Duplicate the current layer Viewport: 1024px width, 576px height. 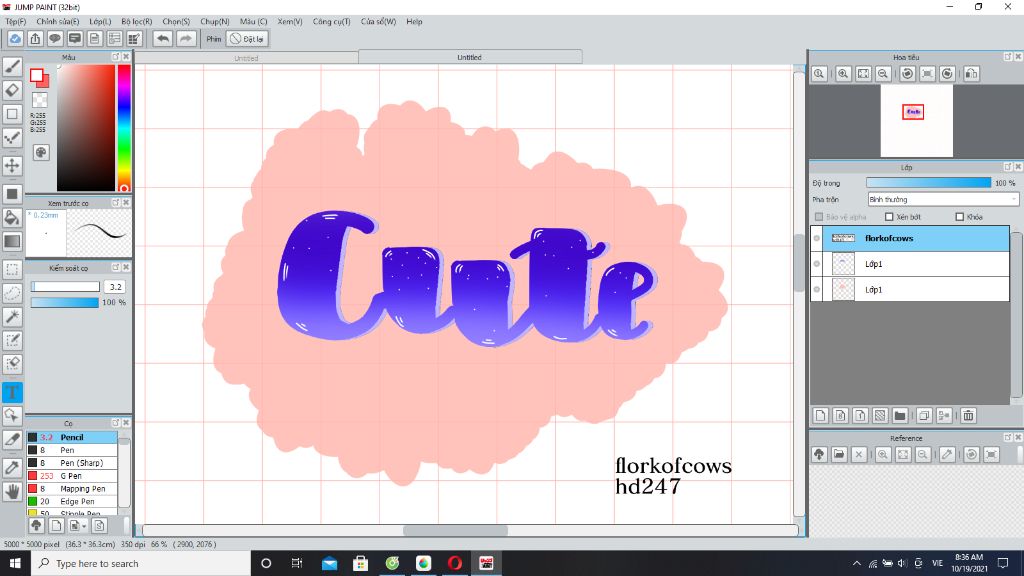[x=924, y=415]
